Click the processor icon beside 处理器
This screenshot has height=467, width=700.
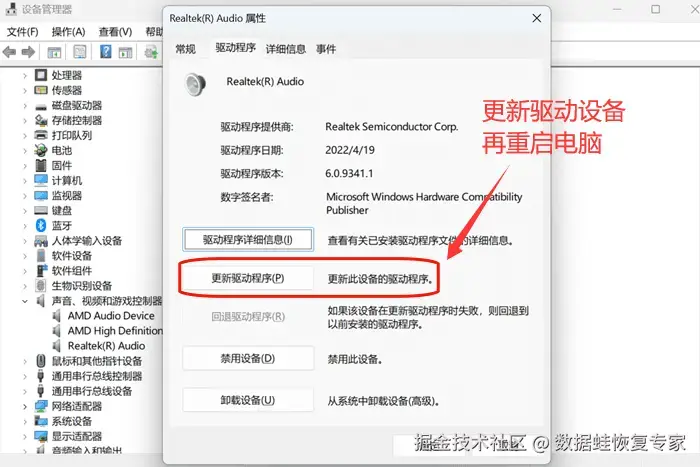tap(41, 75)
